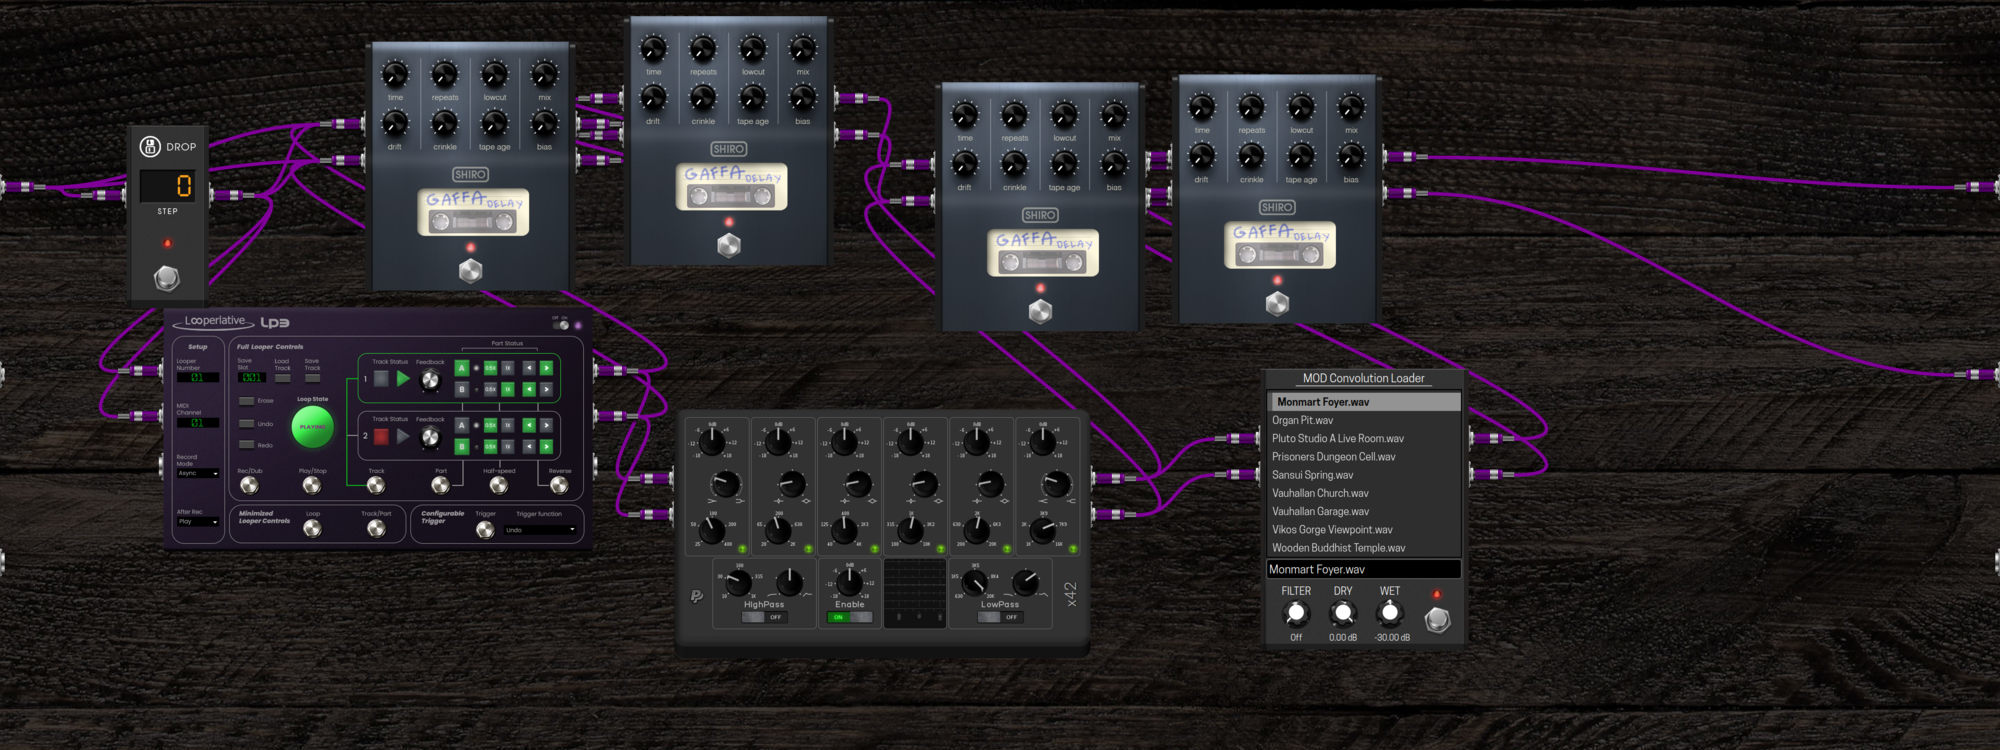Click track 2 red record square
Viewport: 2000px width, 750px height.
coord(381,436)
